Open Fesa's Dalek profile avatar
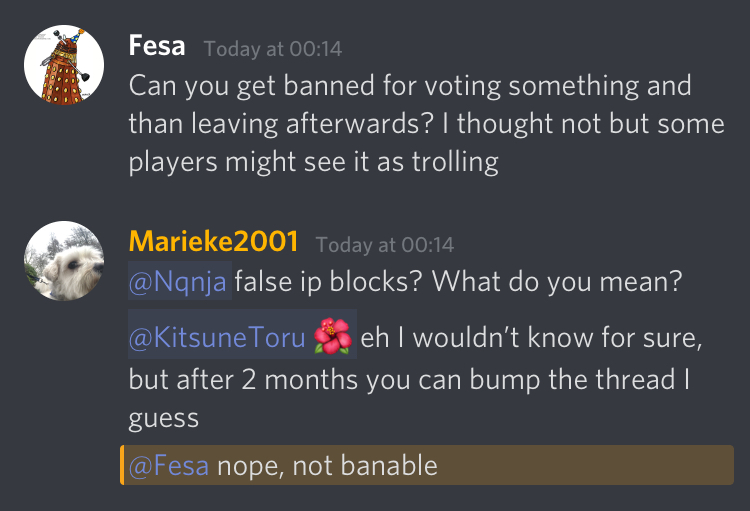This screenshot has height=511, width=750. pyautogui.click(x=64, y=65)
